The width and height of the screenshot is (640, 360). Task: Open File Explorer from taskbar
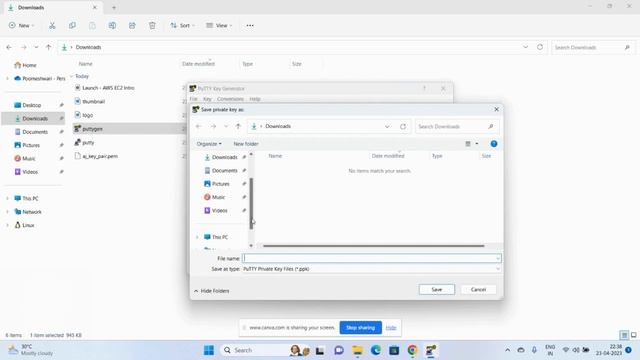(x=358, y=350)
